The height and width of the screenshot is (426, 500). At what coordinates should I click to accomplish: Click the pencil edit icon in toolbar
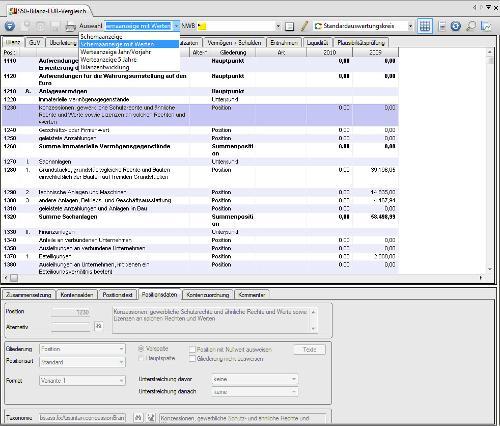click(x=304, y=26)
